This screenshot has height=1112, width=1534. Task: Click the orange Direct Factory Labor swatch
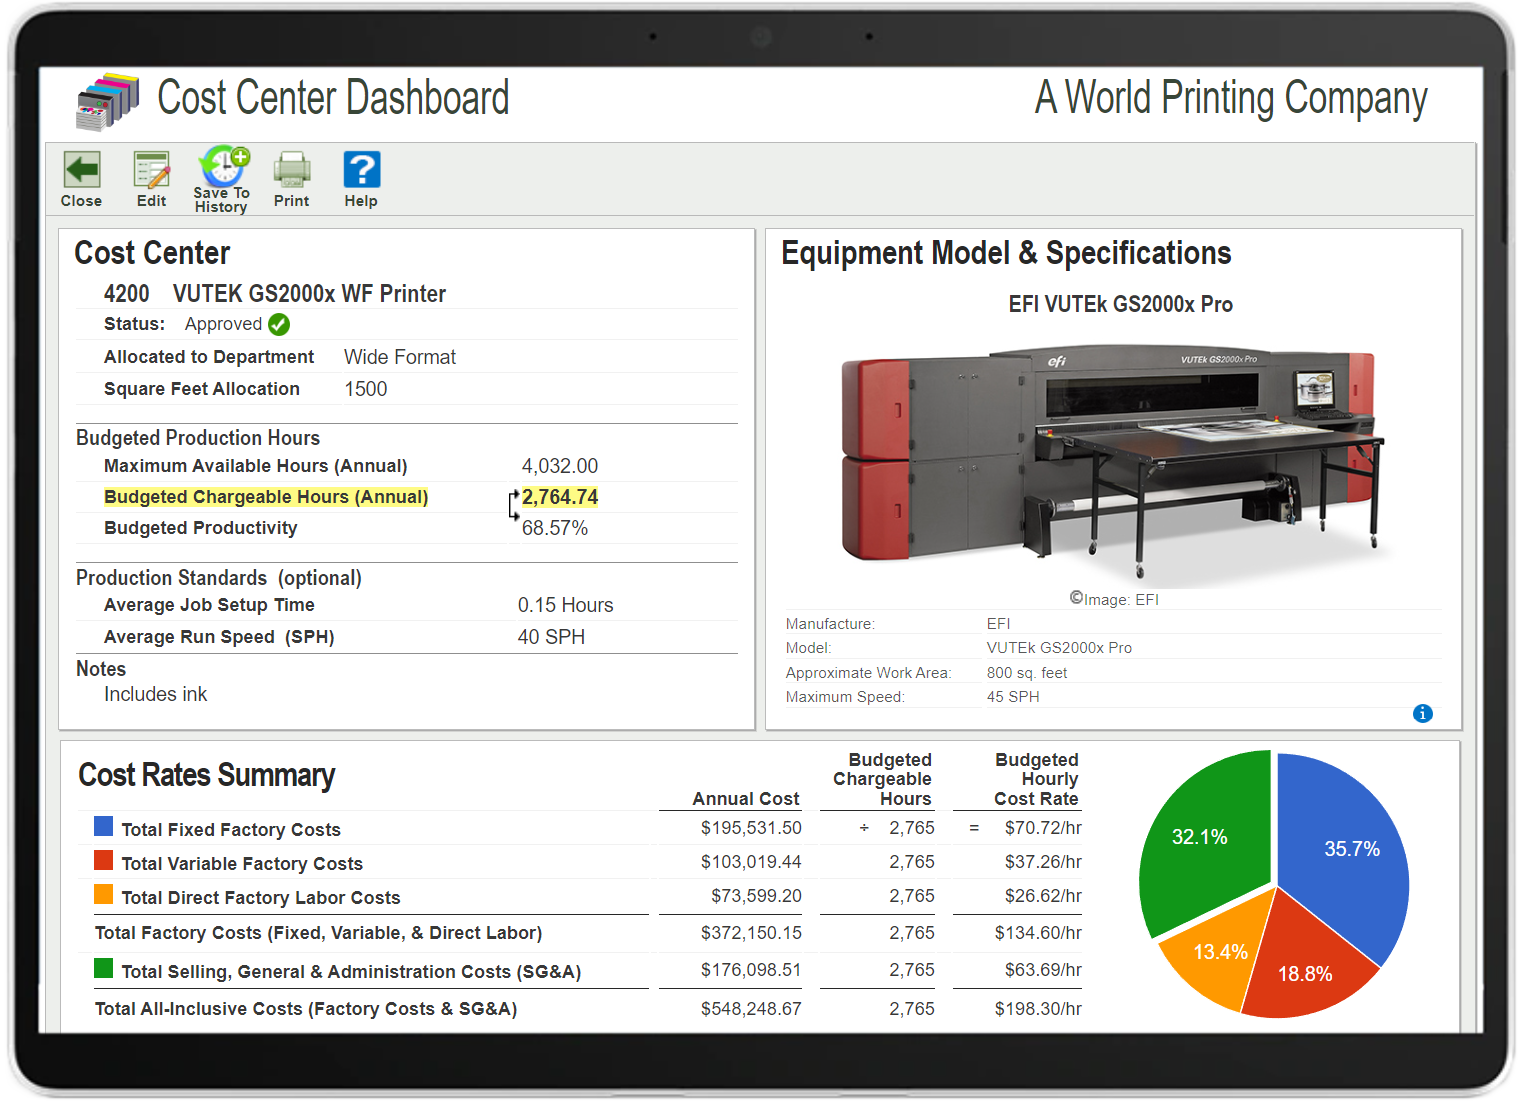[x=103, y=894]
